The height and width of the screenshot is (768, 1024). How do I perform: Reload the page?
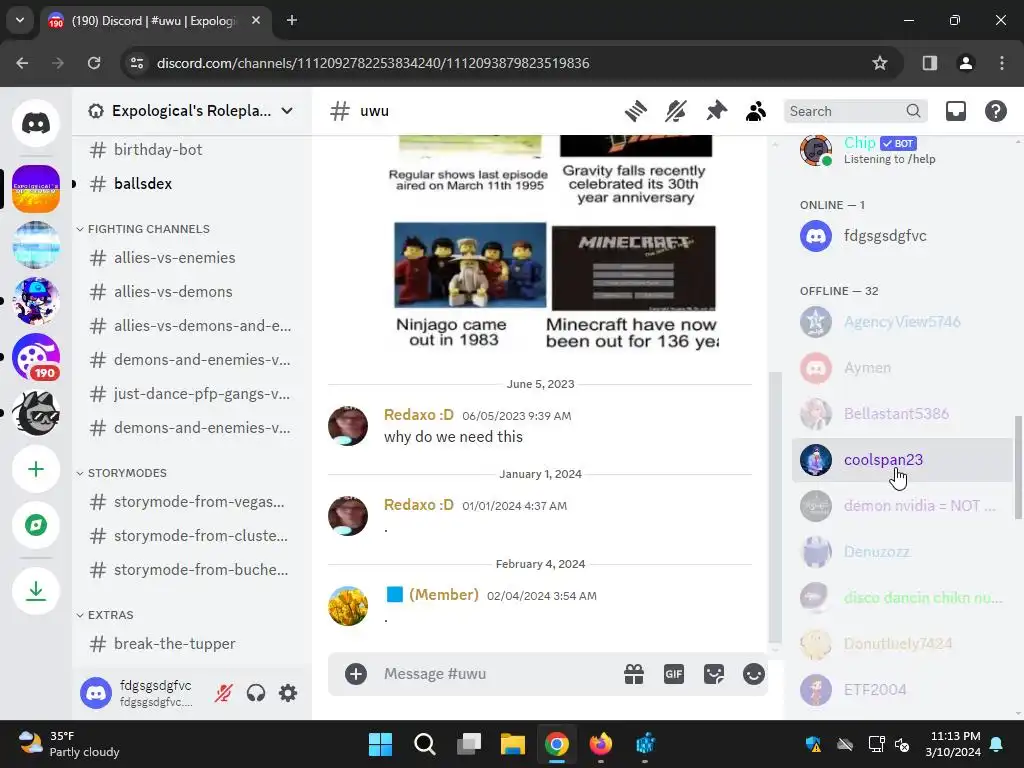(94, 63)
